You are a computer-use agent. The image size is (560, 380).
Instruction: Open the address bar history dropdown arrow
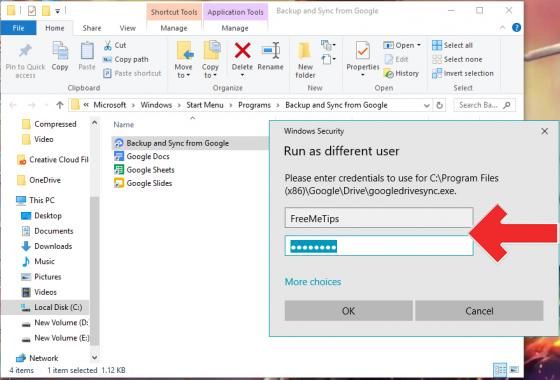point(426,105)
